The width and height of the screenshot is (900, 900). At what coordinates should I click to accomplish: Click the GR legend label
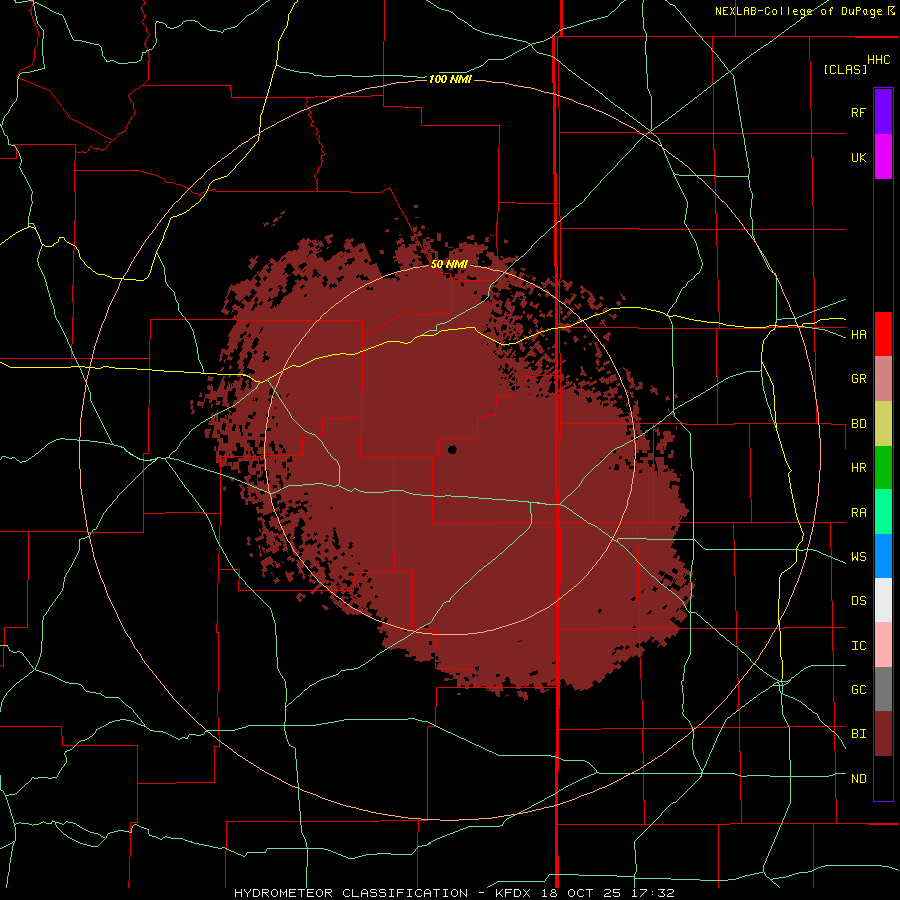click(858, 379)
